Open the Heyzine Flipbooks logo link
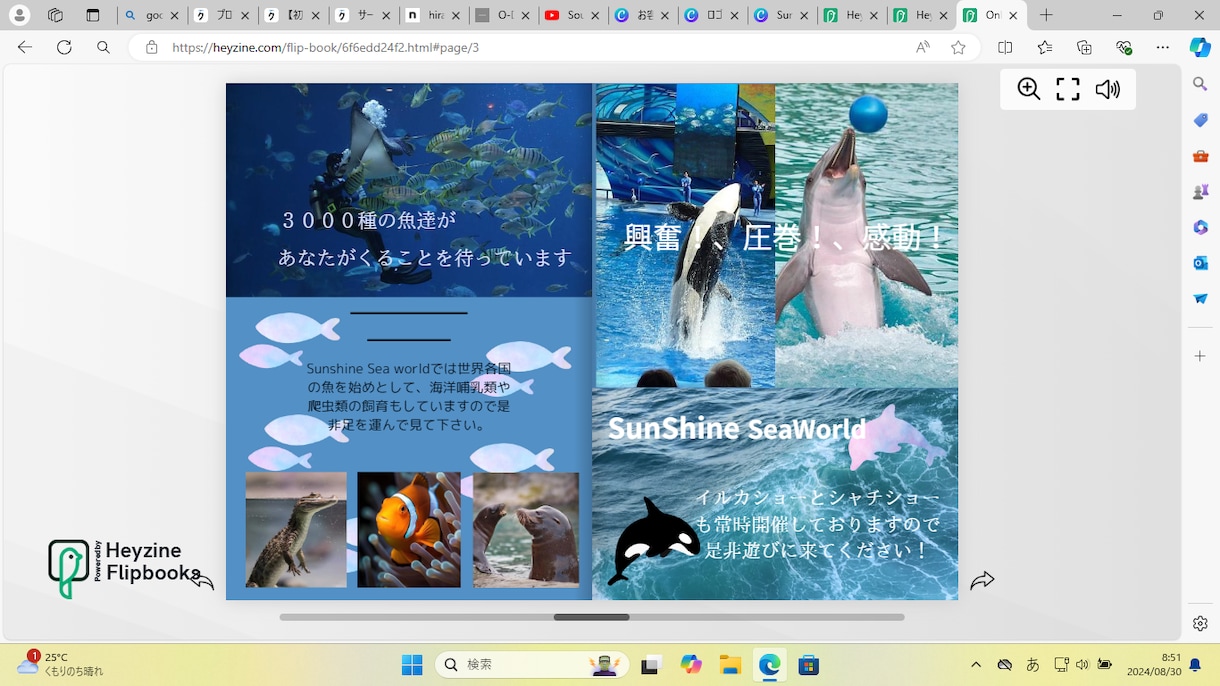The image size is (1220, 686). pos(124,569)
